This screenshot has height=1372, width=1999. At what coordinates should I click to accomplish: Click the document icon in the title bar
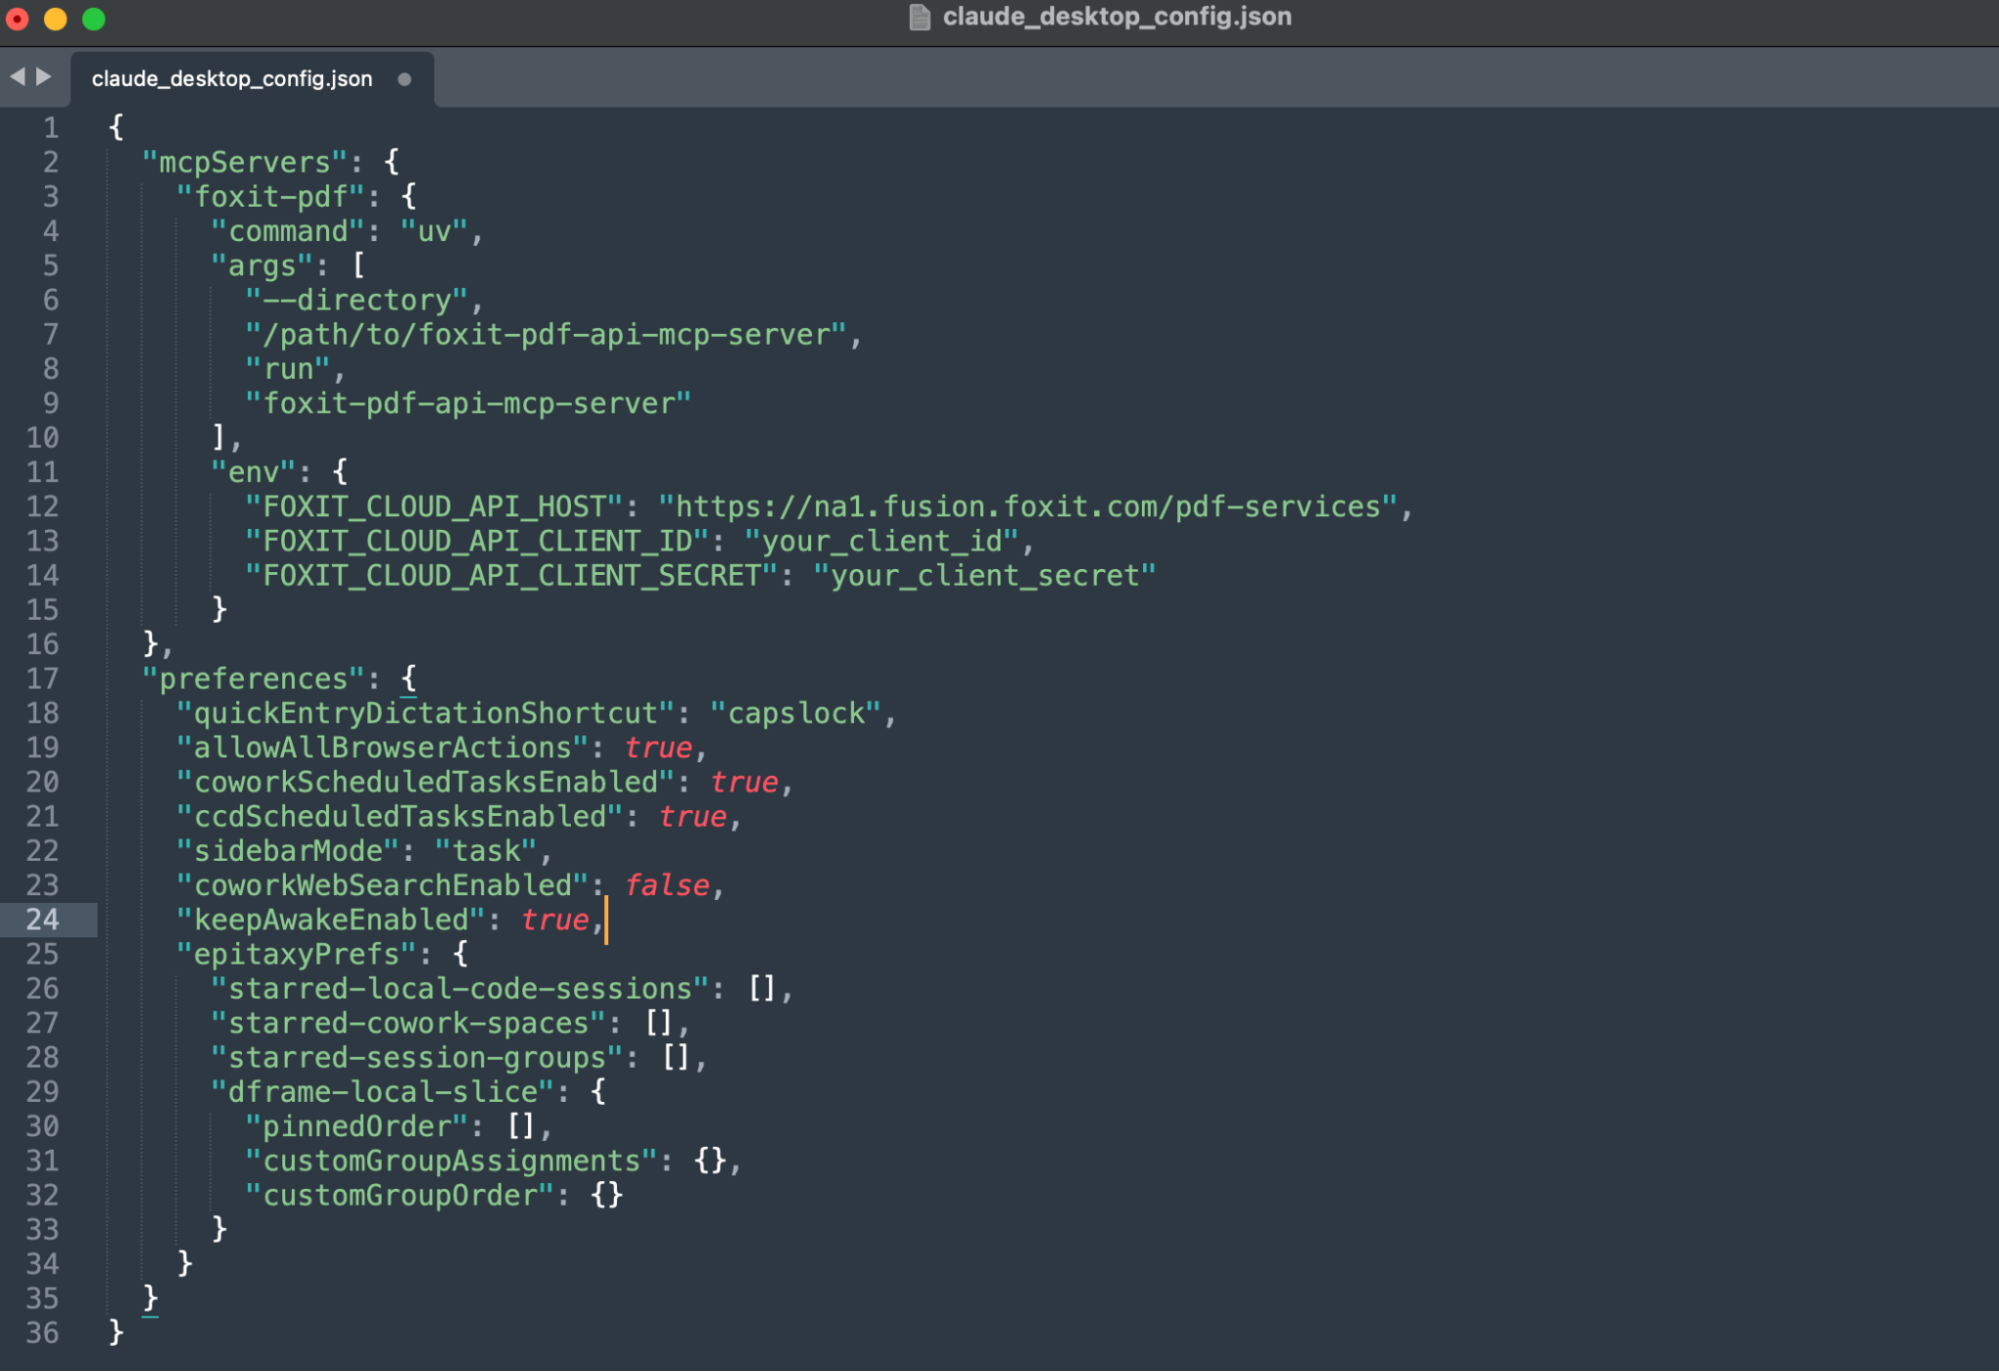[919, 17]
